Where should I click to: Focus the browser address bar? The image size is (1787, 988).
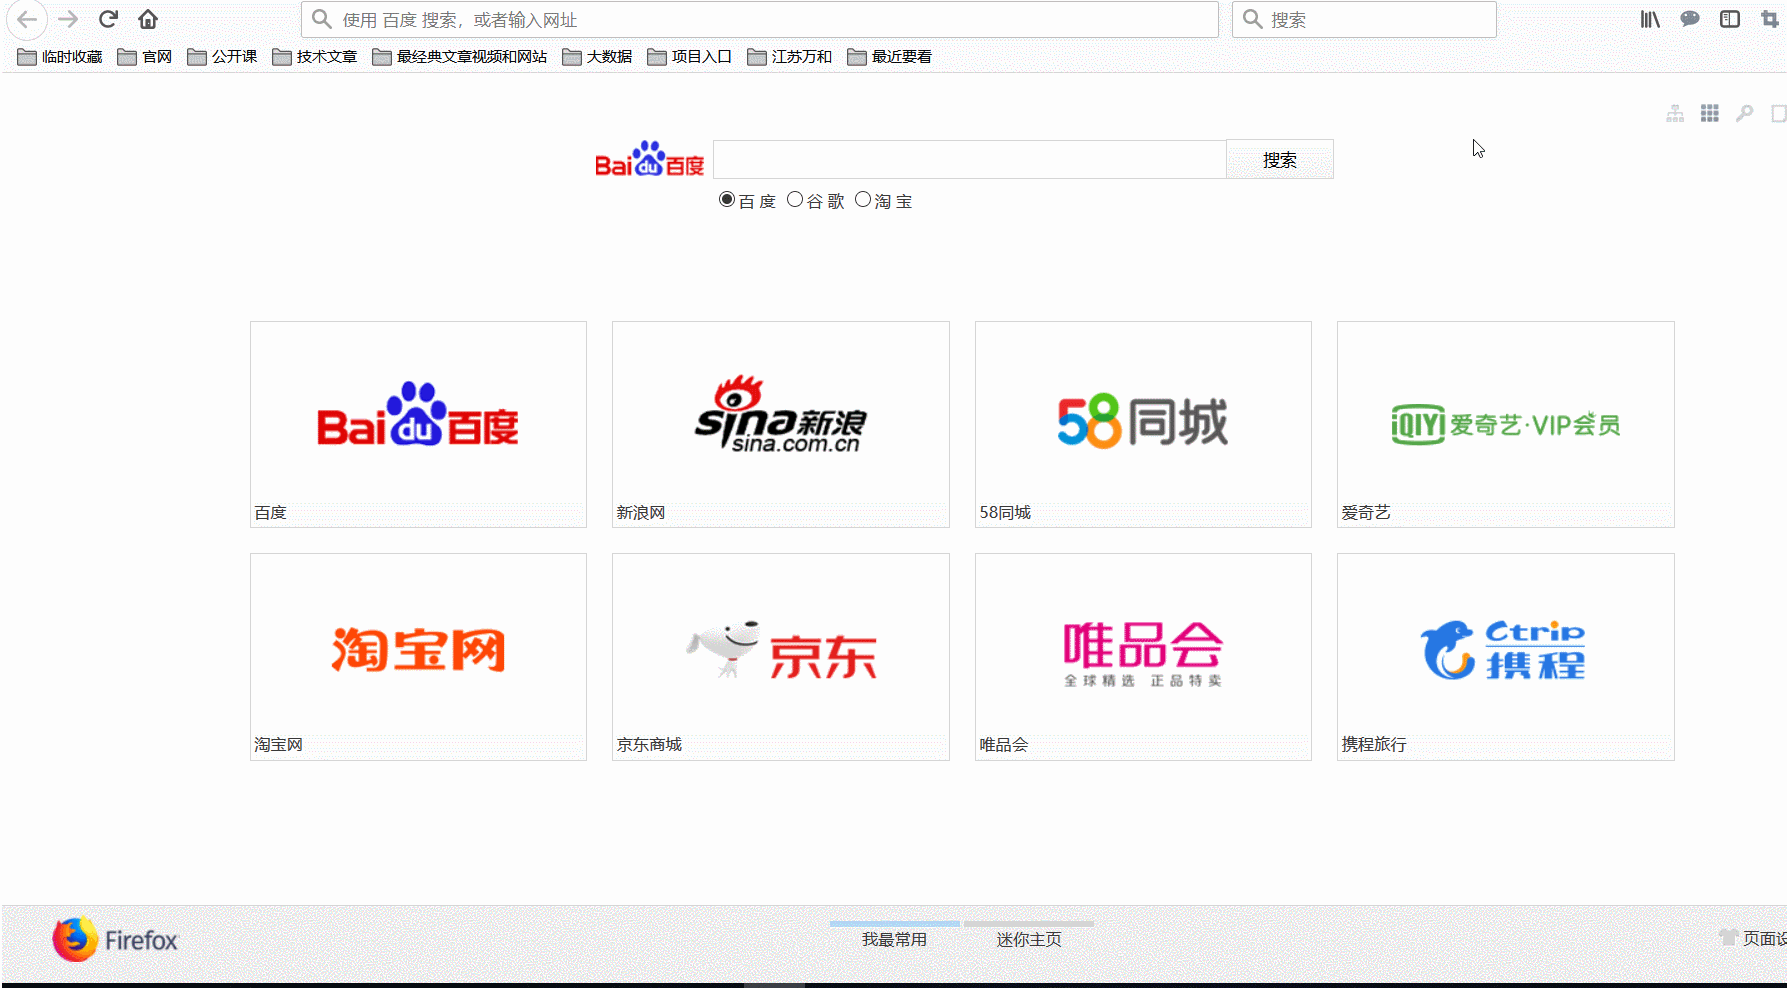point(760,20)
